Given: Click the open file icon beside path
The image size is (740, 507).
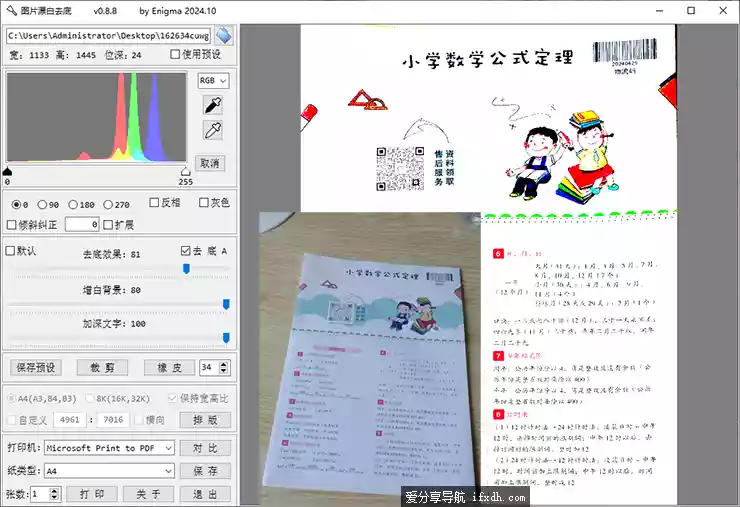Looking at the screenshot, I should 224,35.
